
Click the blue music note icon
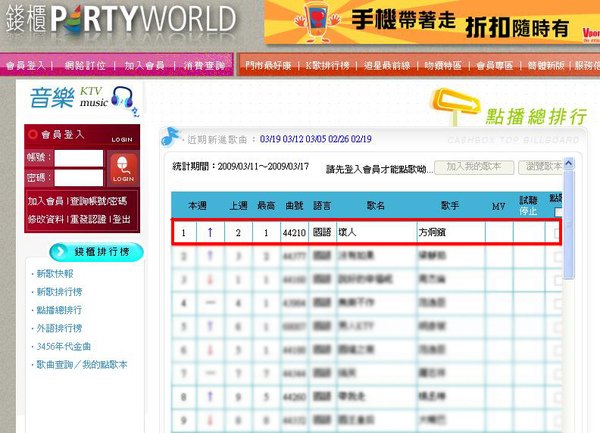point(170,137)
